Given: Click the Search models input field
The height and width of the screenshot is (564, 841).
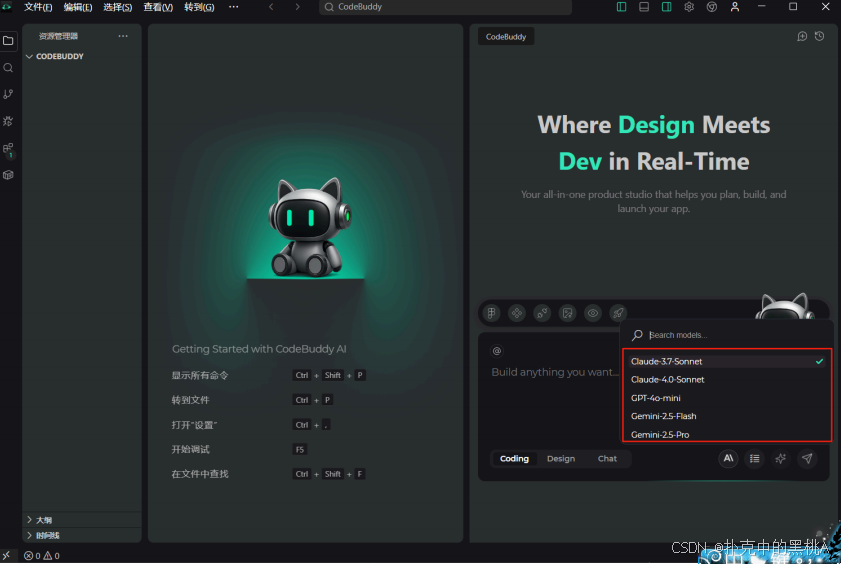Looking at the screenshot, I should pyautogui.click(x=727, y=335).
